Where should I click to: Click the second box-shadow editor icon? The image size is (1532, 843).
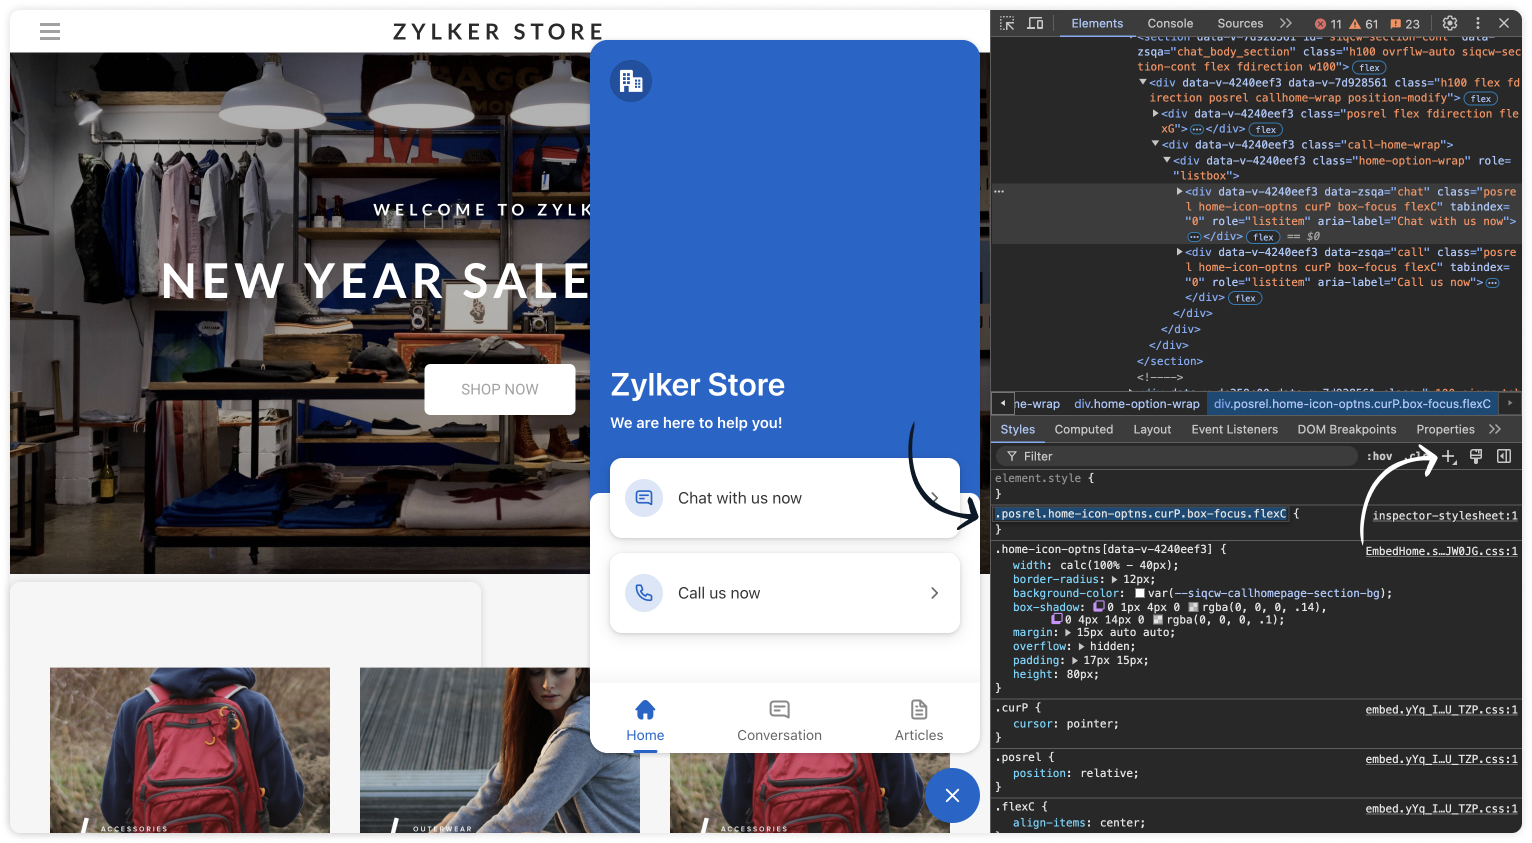point(1056,620)
